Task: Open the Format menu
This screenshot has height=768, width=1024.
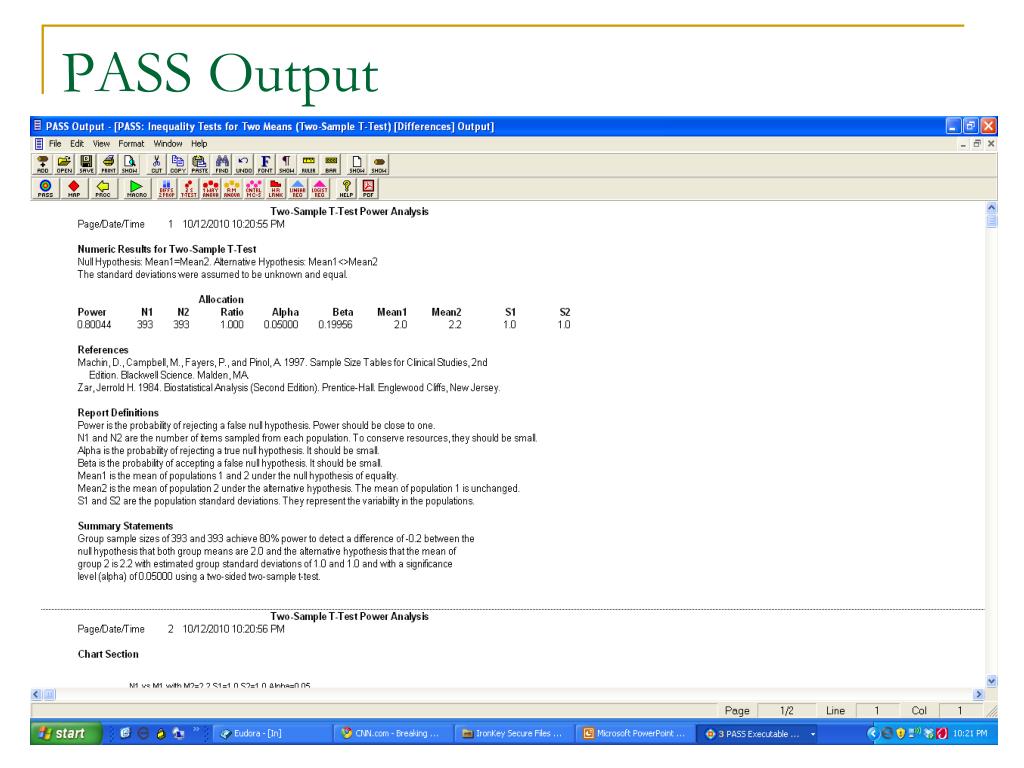Action: [x=131, y=144]
